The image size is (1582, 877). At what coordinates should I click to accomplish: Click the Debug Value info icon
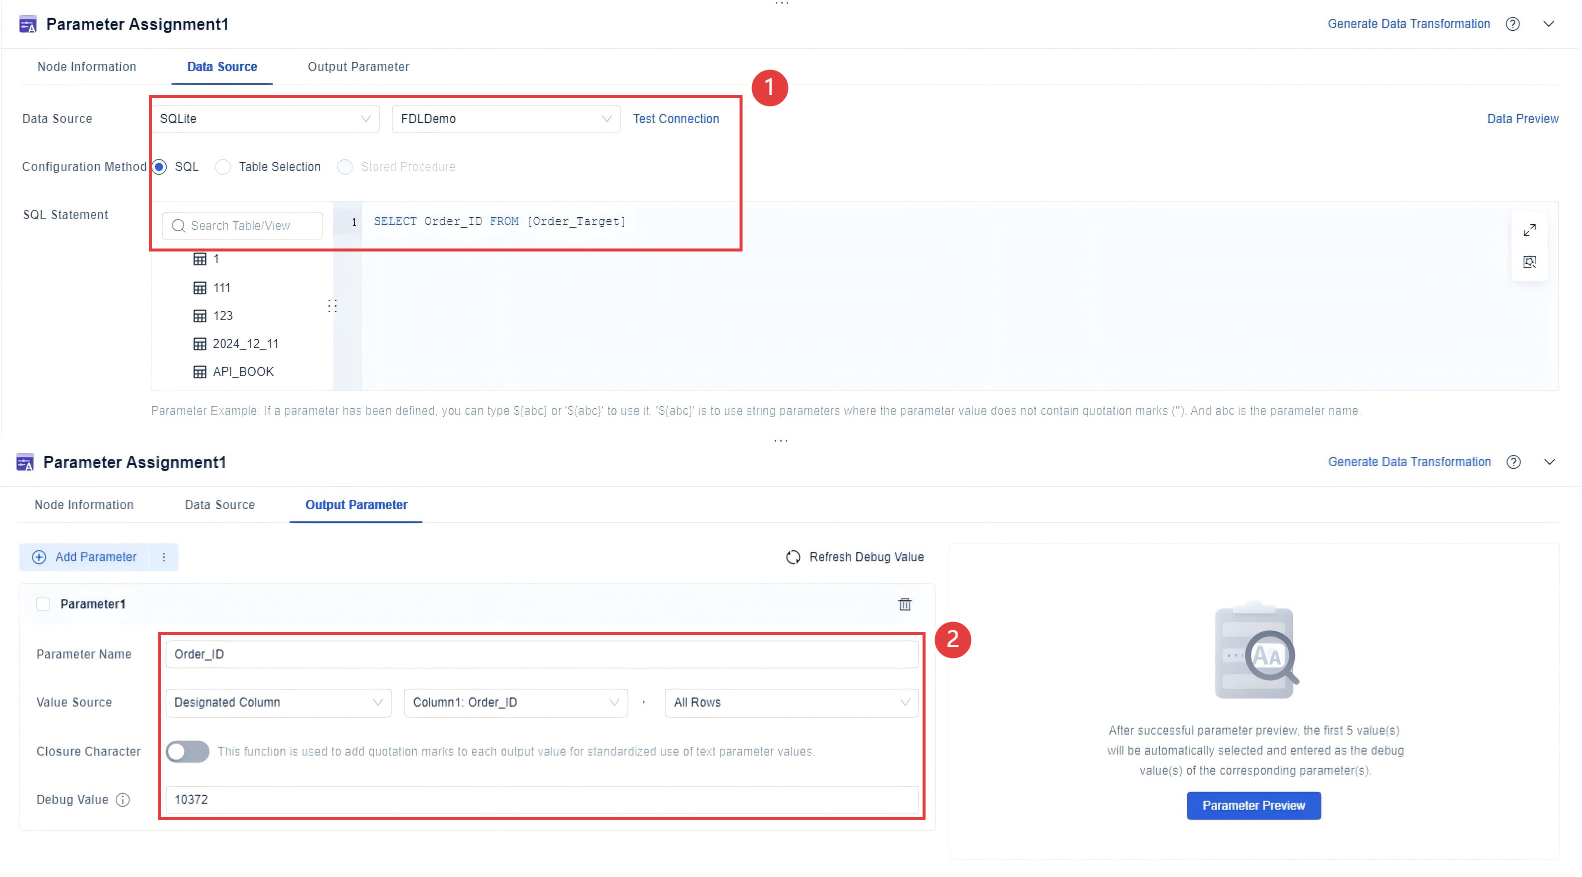point(123,800)
